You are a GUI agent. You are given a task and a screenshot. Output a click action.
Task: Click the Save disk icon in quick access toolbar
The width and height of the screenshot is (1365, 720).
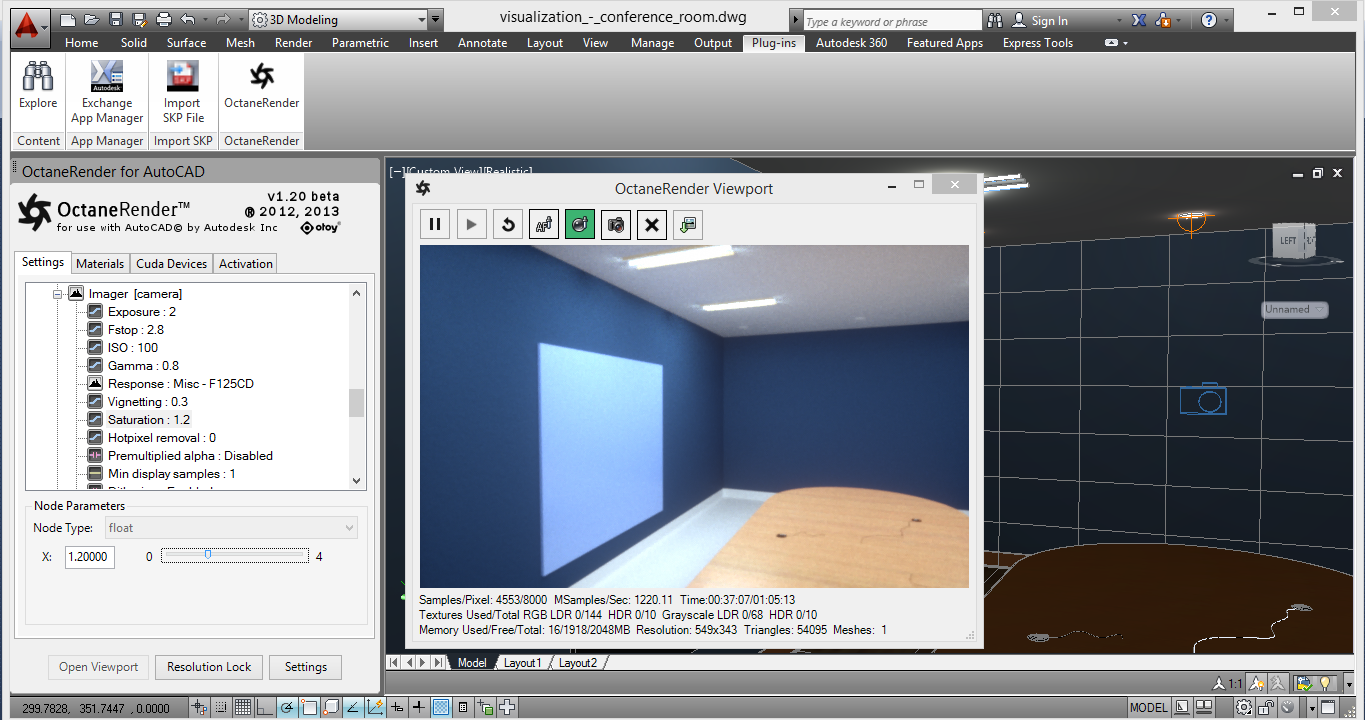point(115,19)
